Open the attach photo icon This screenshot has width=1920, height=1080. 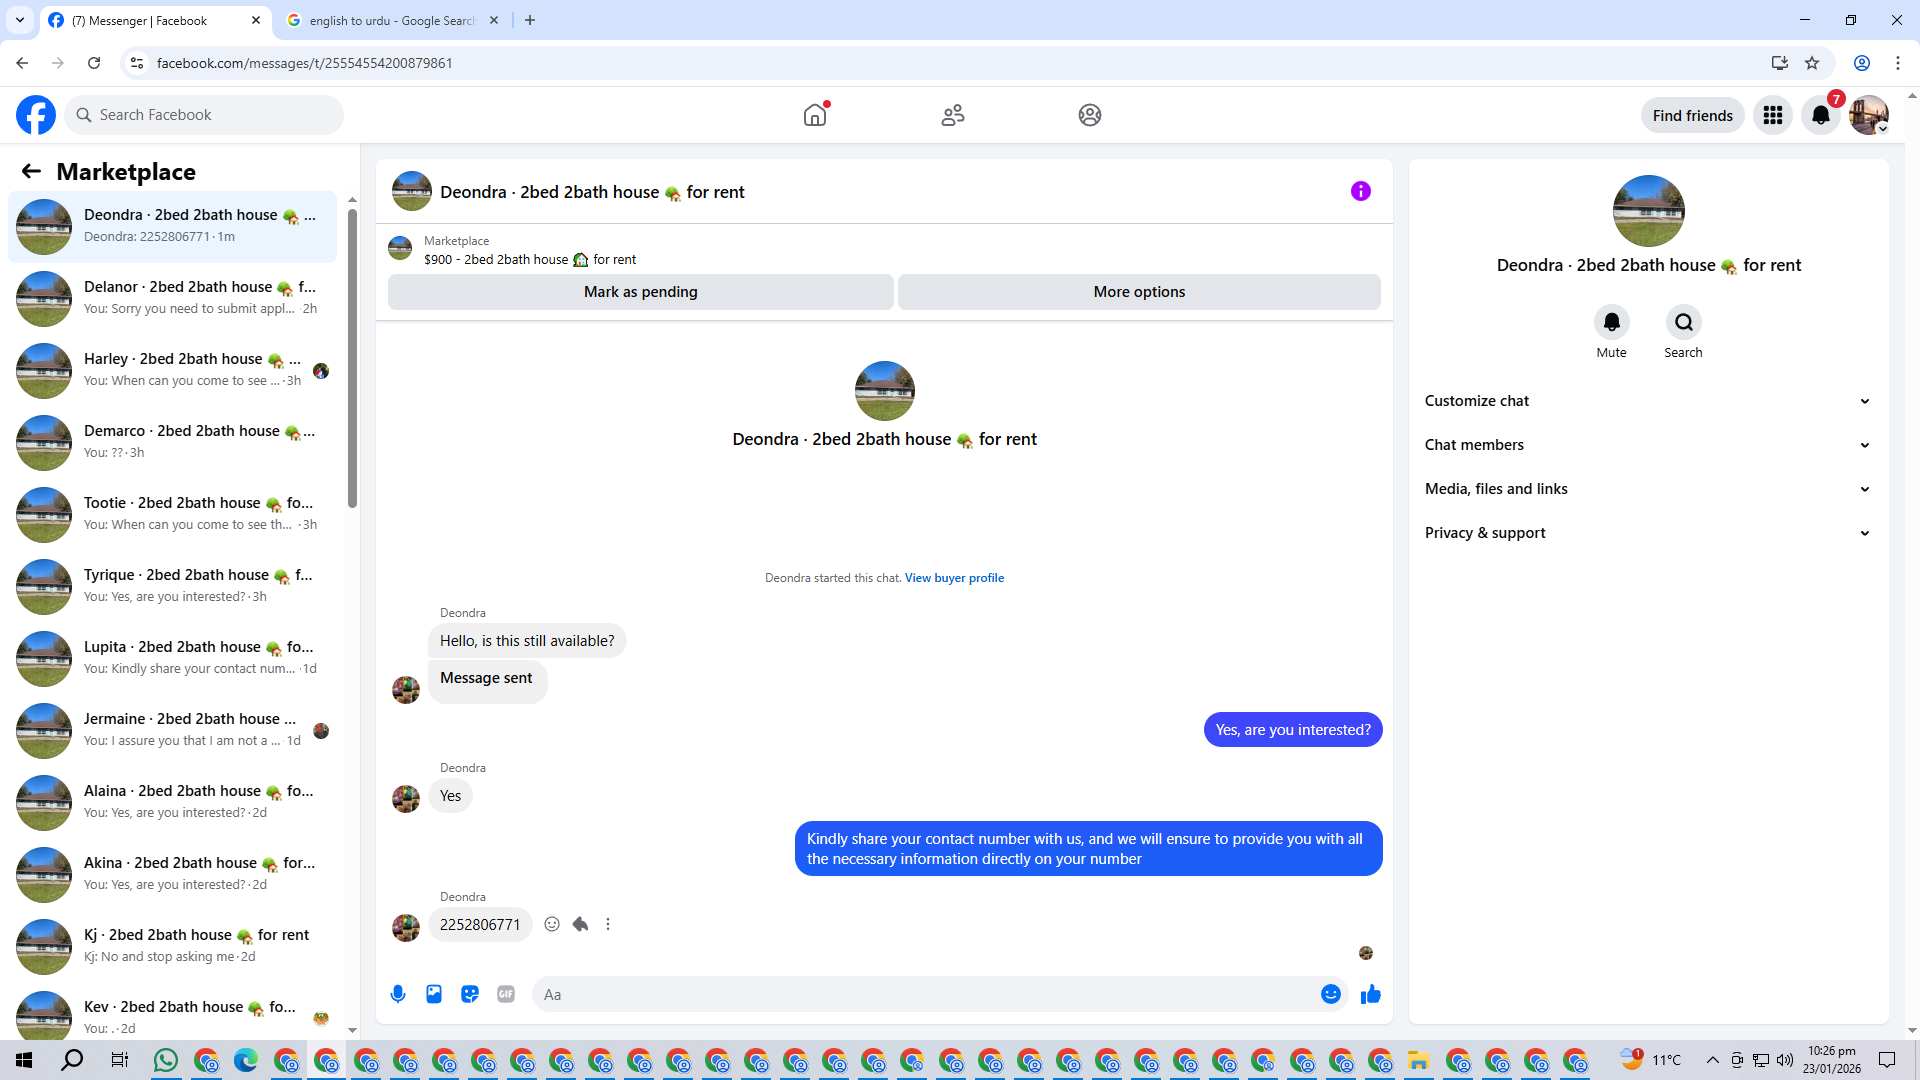pyautogui.click(x=434, y=994)
